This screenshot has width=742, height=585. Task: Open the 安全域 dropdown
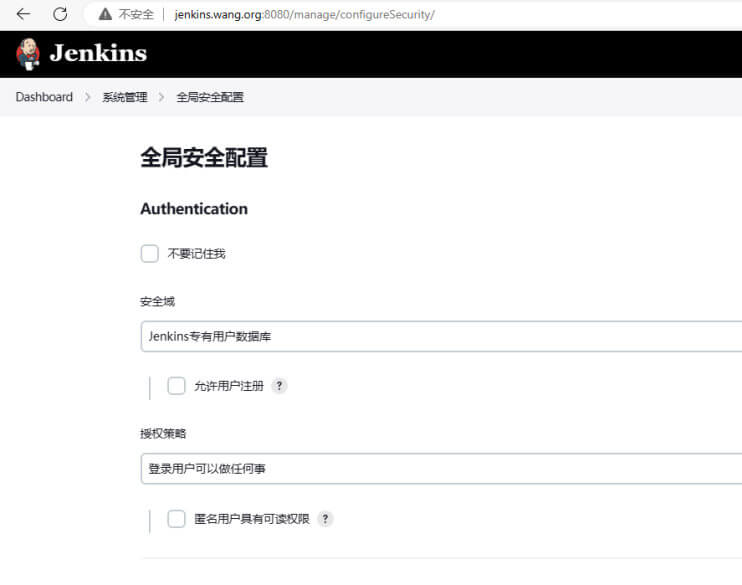tap(441, 336)
